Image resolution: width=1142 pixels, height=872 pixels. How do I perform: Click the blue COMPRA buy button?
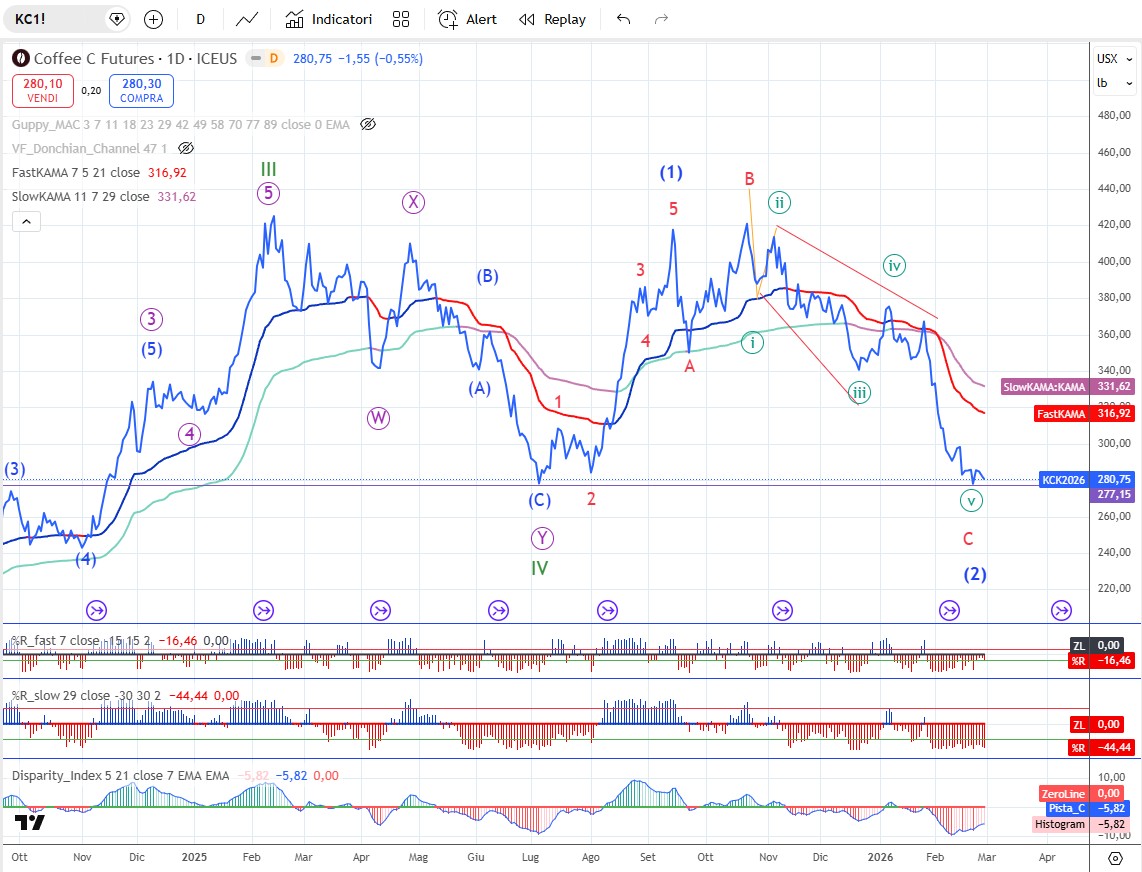(141, 91)
